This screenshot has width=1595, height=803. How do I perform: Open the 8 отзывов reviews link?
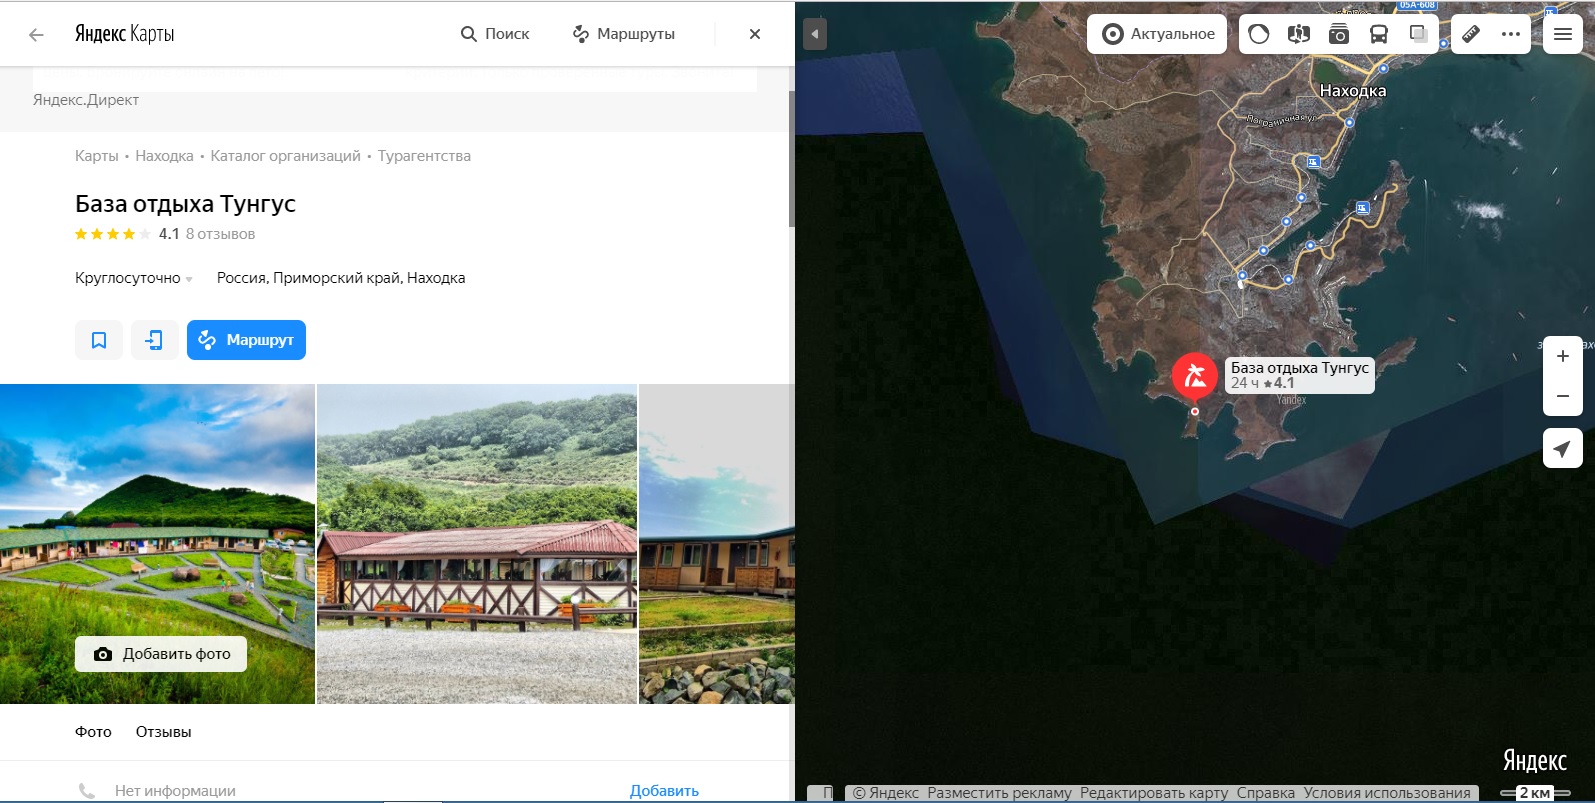click(x=220, y=234)
